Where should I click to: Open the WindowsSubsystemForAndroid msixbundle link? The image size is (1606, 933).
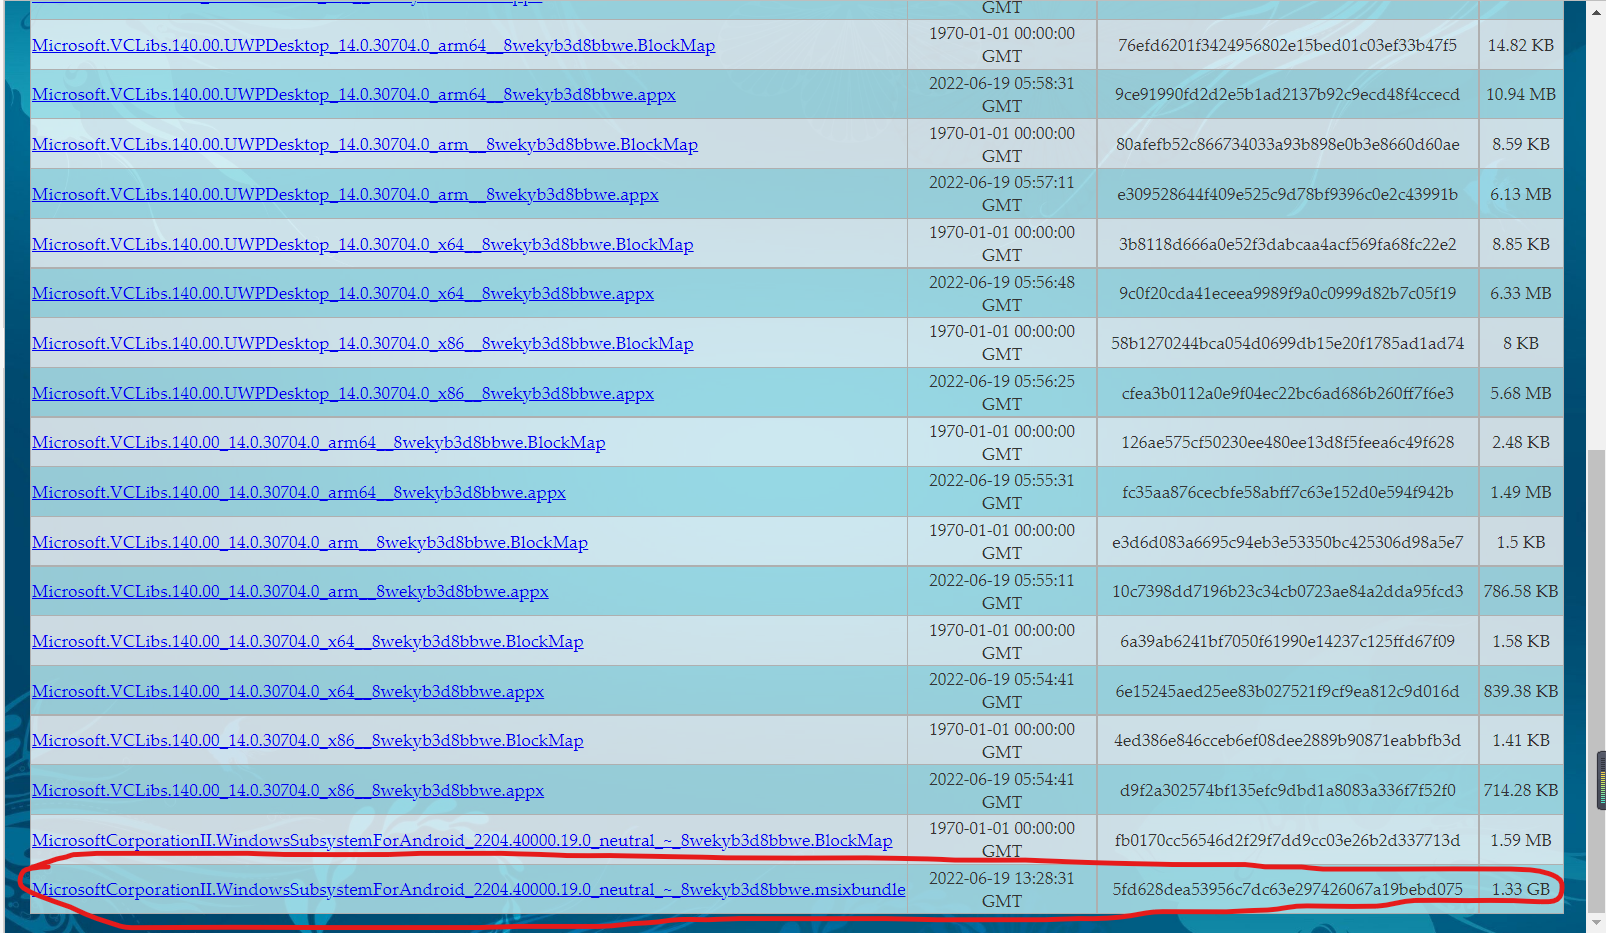pyautogui.click(x=468, y=889)
